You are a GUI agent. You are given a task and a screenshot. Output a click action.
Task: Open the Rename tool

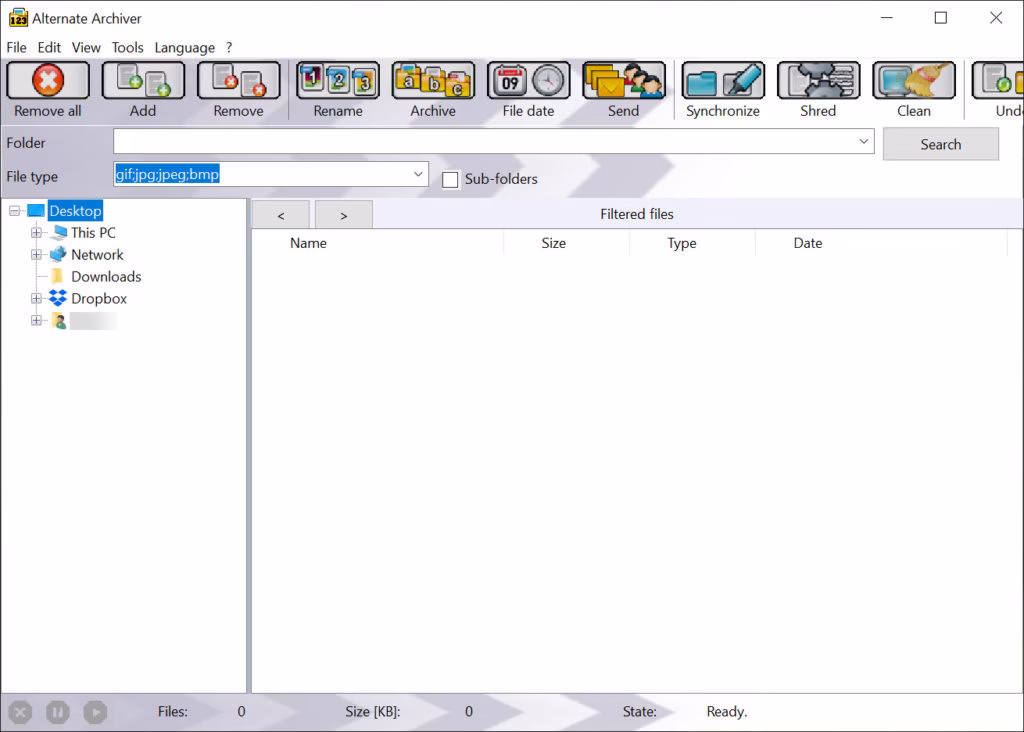click(x=338, y=81)
